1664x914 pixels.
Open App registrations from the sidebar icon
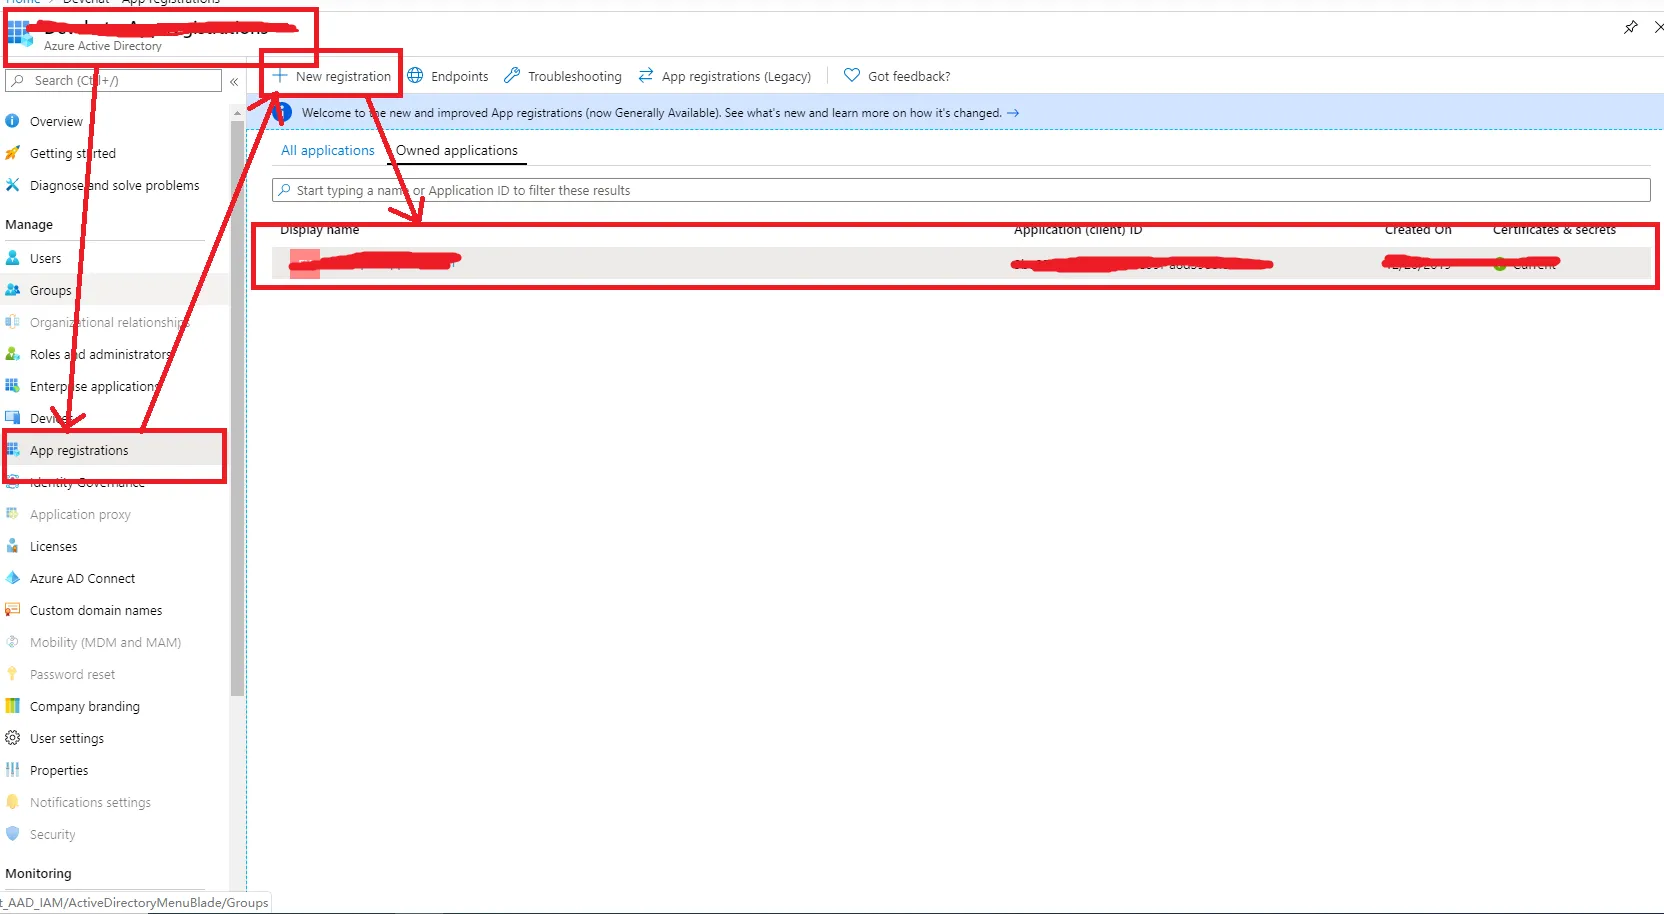12,450
